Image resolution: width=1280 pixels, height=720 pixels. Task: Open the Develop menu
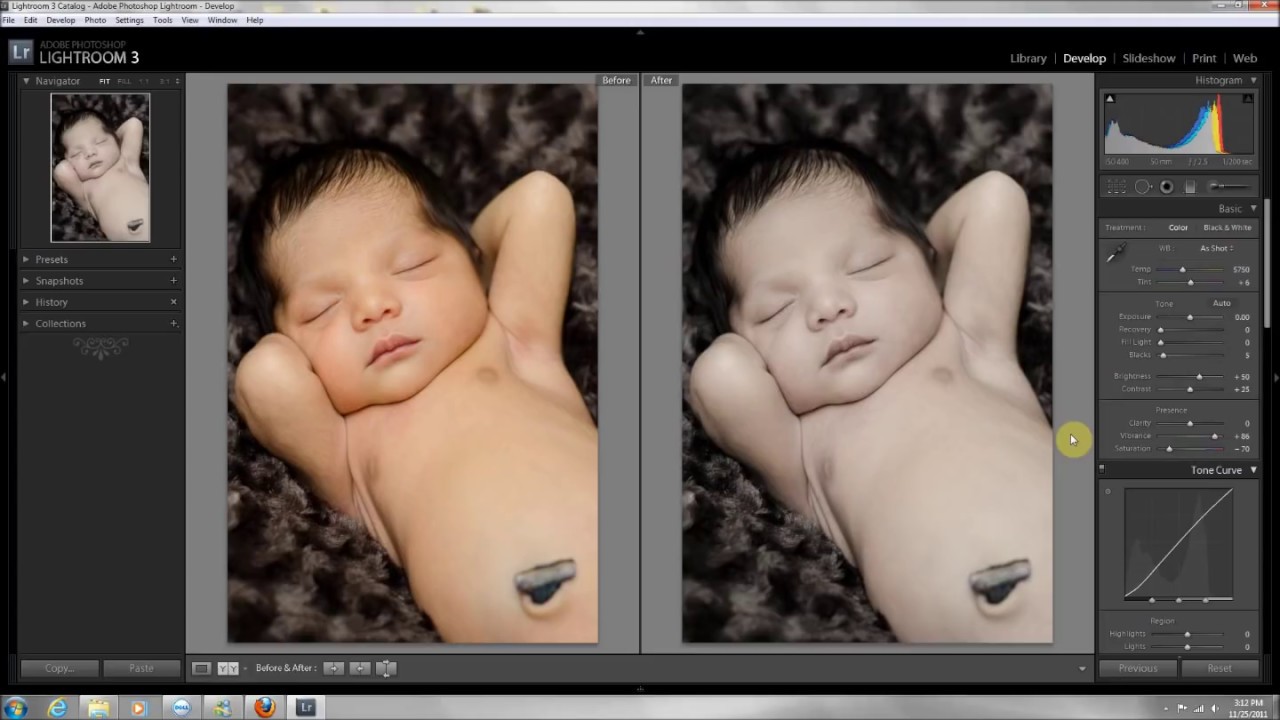tap(60, 20)
